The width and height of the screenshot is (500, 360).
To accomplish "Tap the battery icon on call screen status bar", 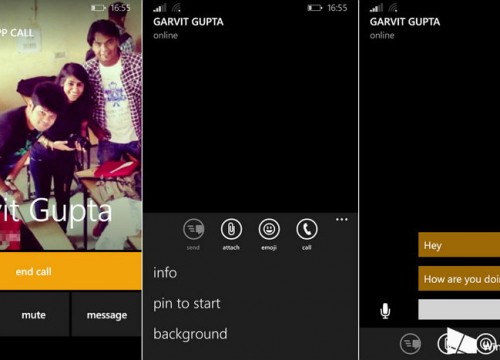I will [x=98, y=8].
